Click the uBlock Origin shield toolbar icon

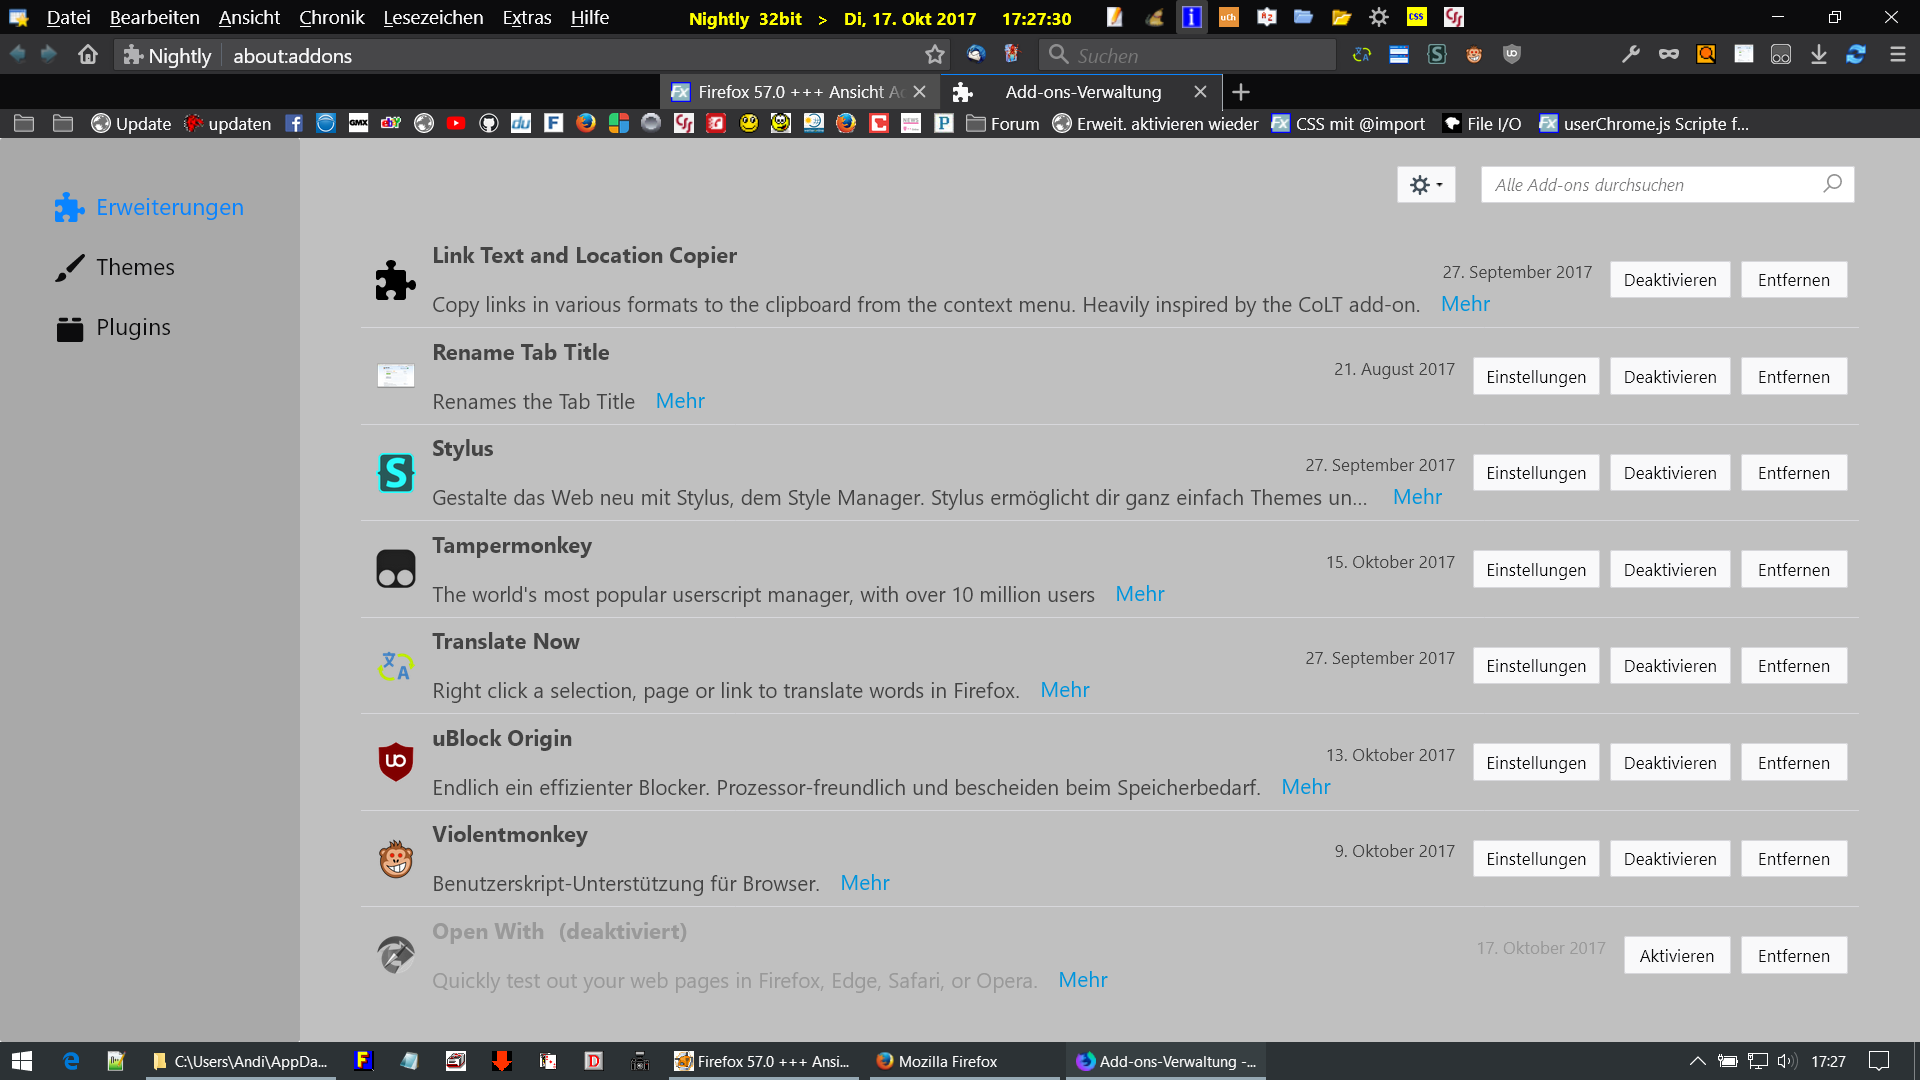pyautogui.click(x=1511, y=55)
